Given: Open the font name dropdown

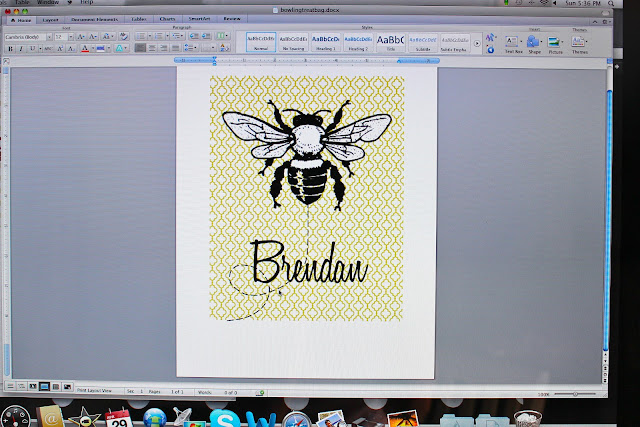Looking at the screenshot, I should (49, 37).
